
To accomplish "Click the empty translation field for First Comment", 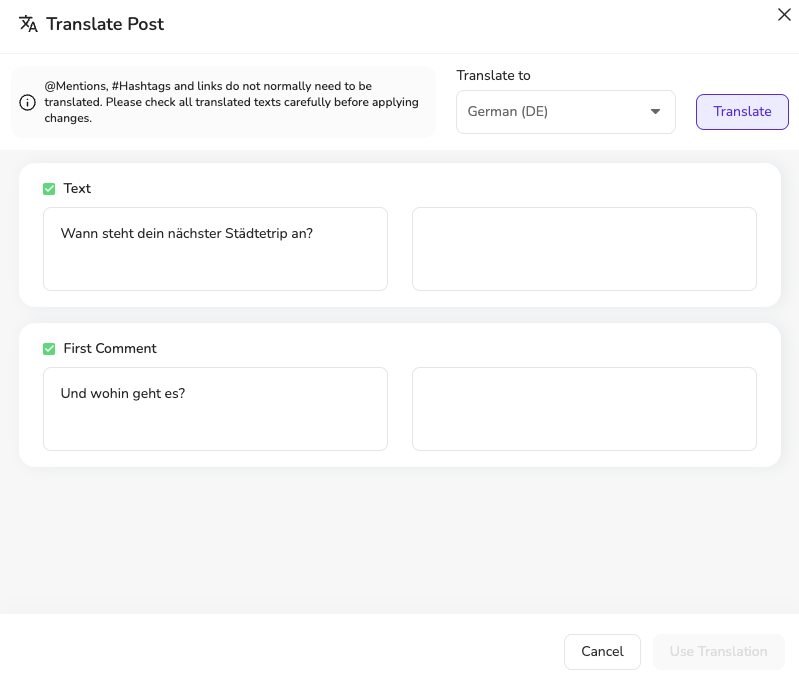I will [584, 409].
